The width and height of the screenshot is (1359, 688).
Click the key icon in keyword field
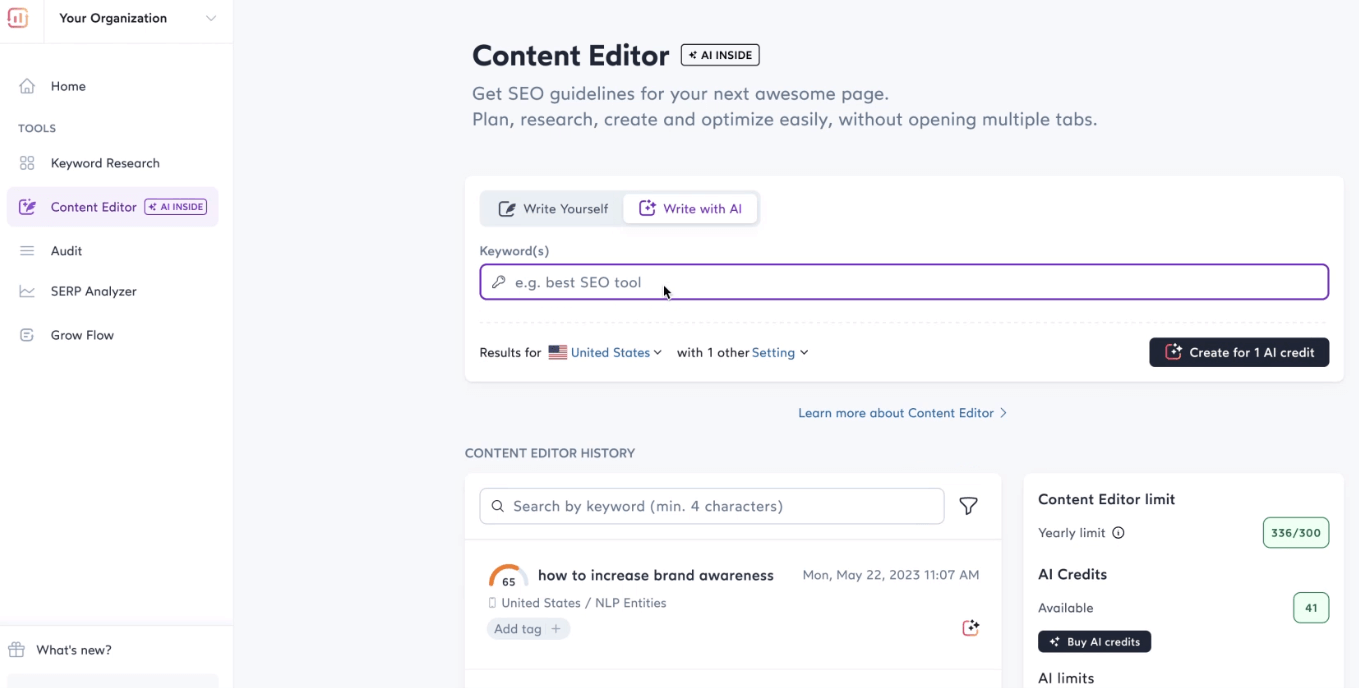click(499, 282)
